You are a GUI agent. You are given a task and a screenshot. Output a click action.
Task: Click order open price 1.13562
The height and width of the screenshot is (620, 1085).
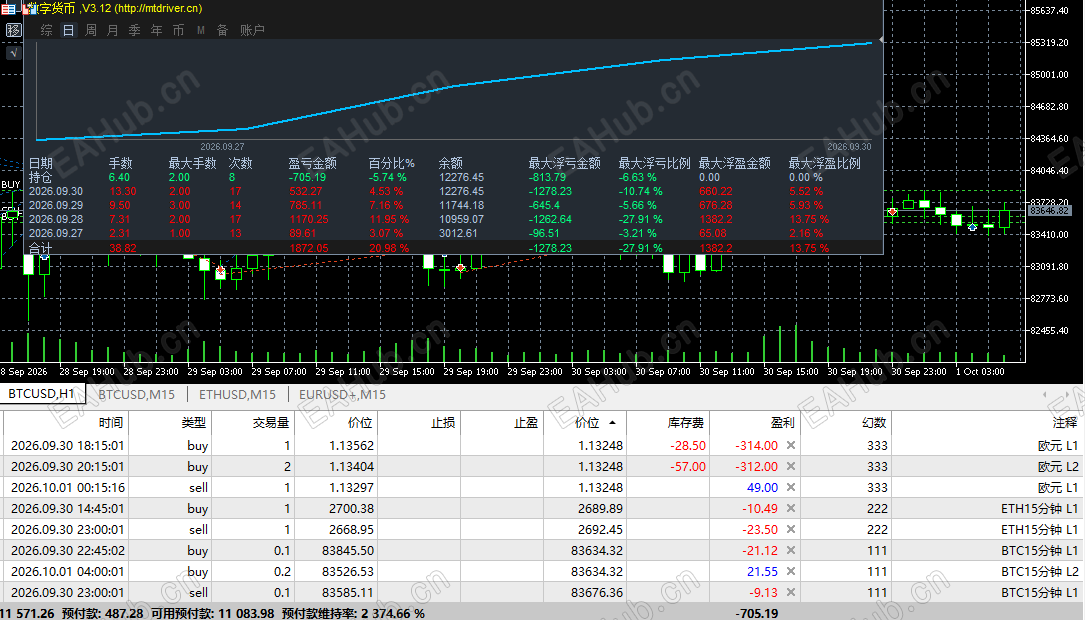(x=352, y=446)
